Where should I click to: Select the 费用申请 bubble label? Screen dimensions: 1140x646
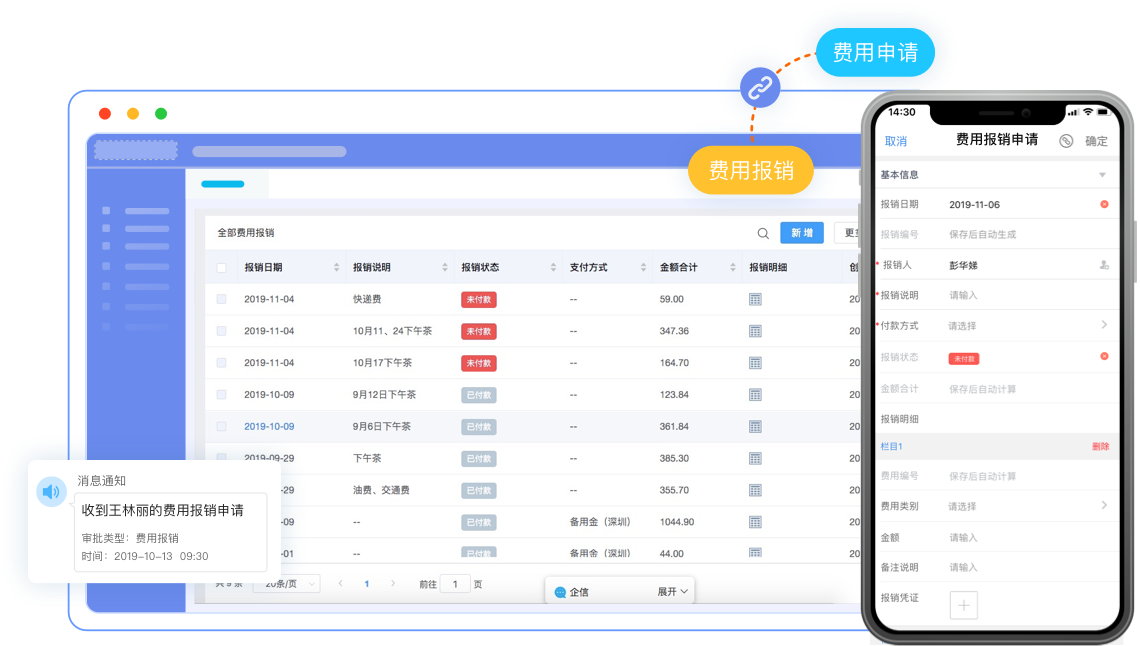[876, 53]
